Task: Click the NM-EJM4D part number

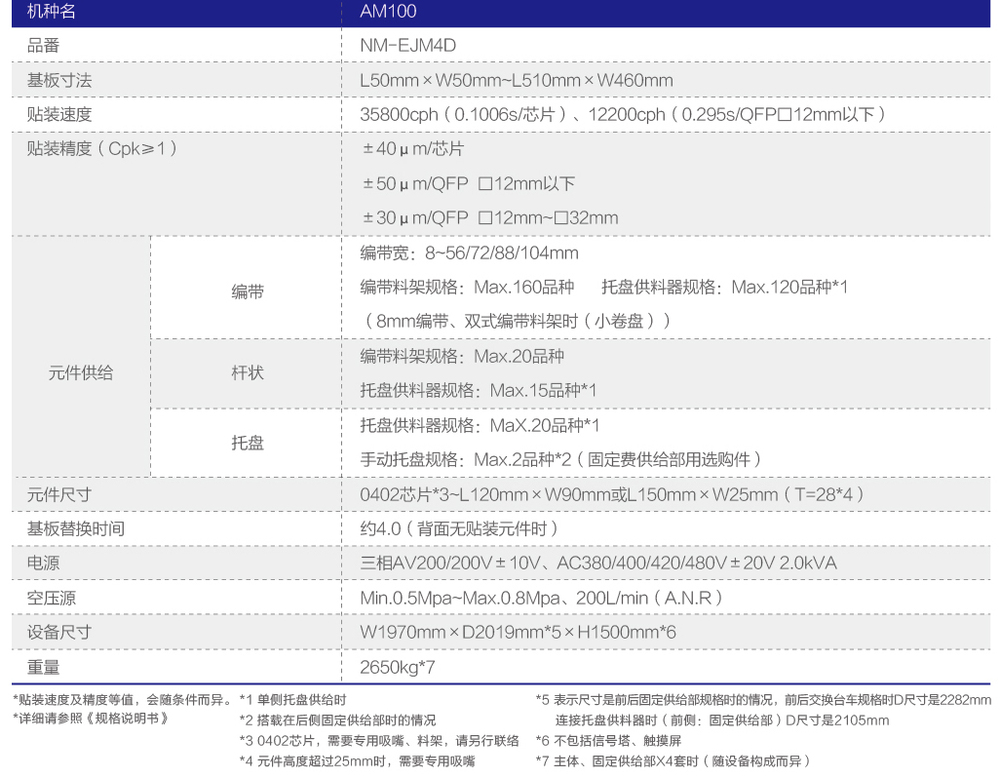Action: (408, 46)
